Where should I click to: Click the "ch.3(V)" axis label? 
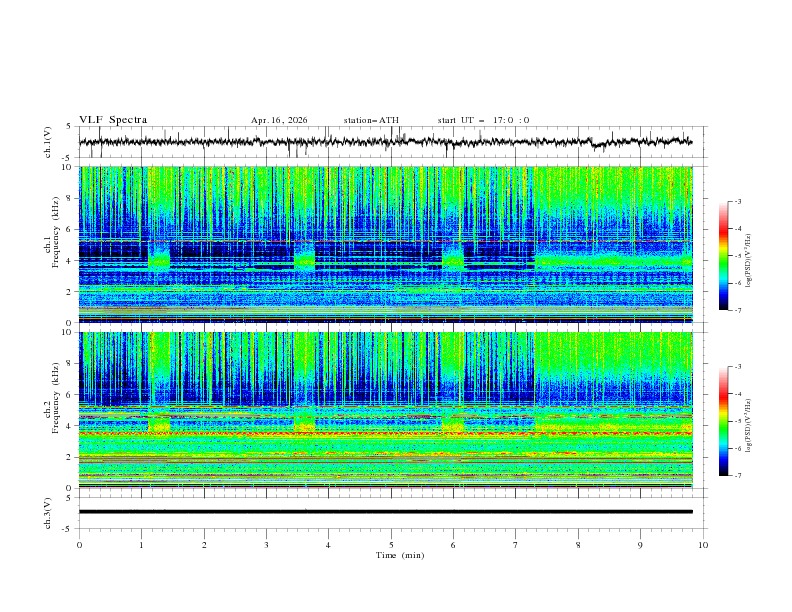[48, 513]
